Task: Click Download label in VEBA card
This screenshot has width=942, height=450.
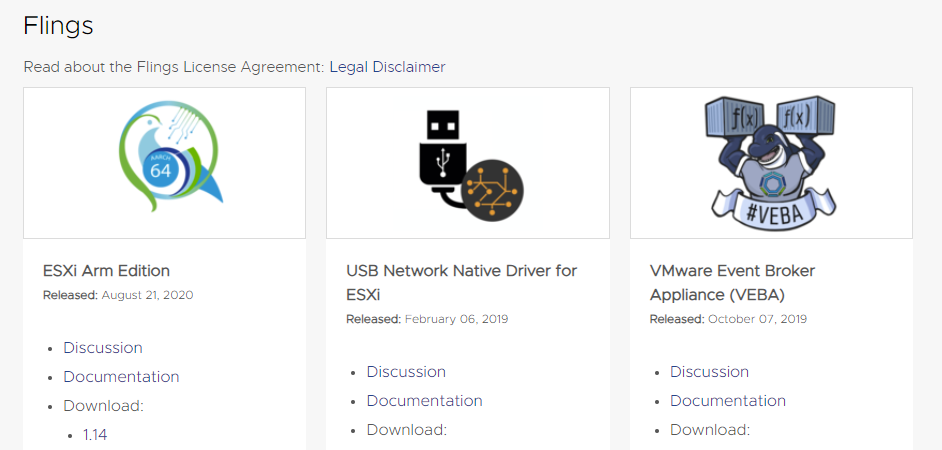Action: tap(710, 430)
